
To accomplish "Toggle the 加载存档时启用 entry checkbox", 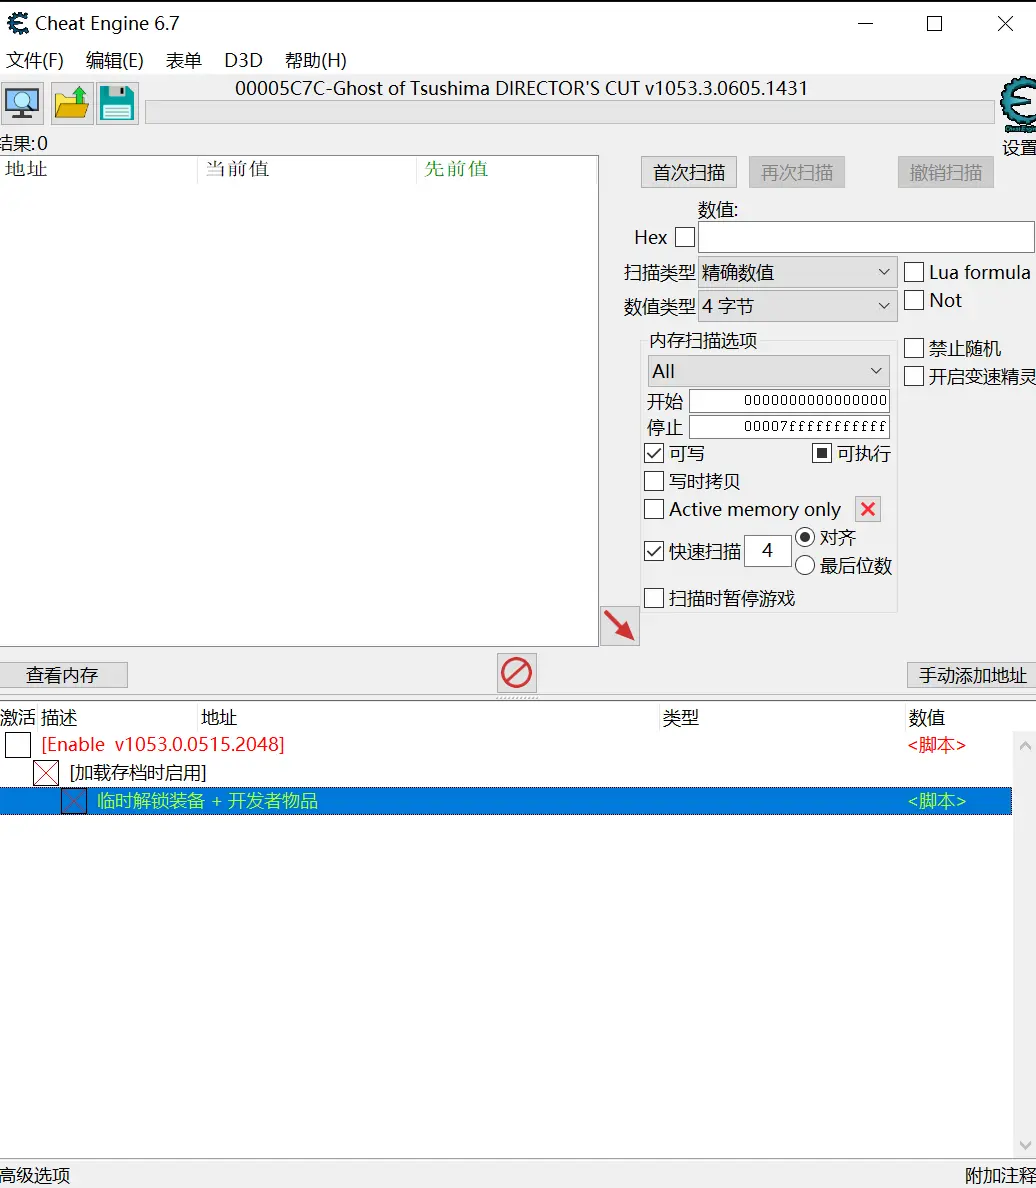I will click(46, 773).
